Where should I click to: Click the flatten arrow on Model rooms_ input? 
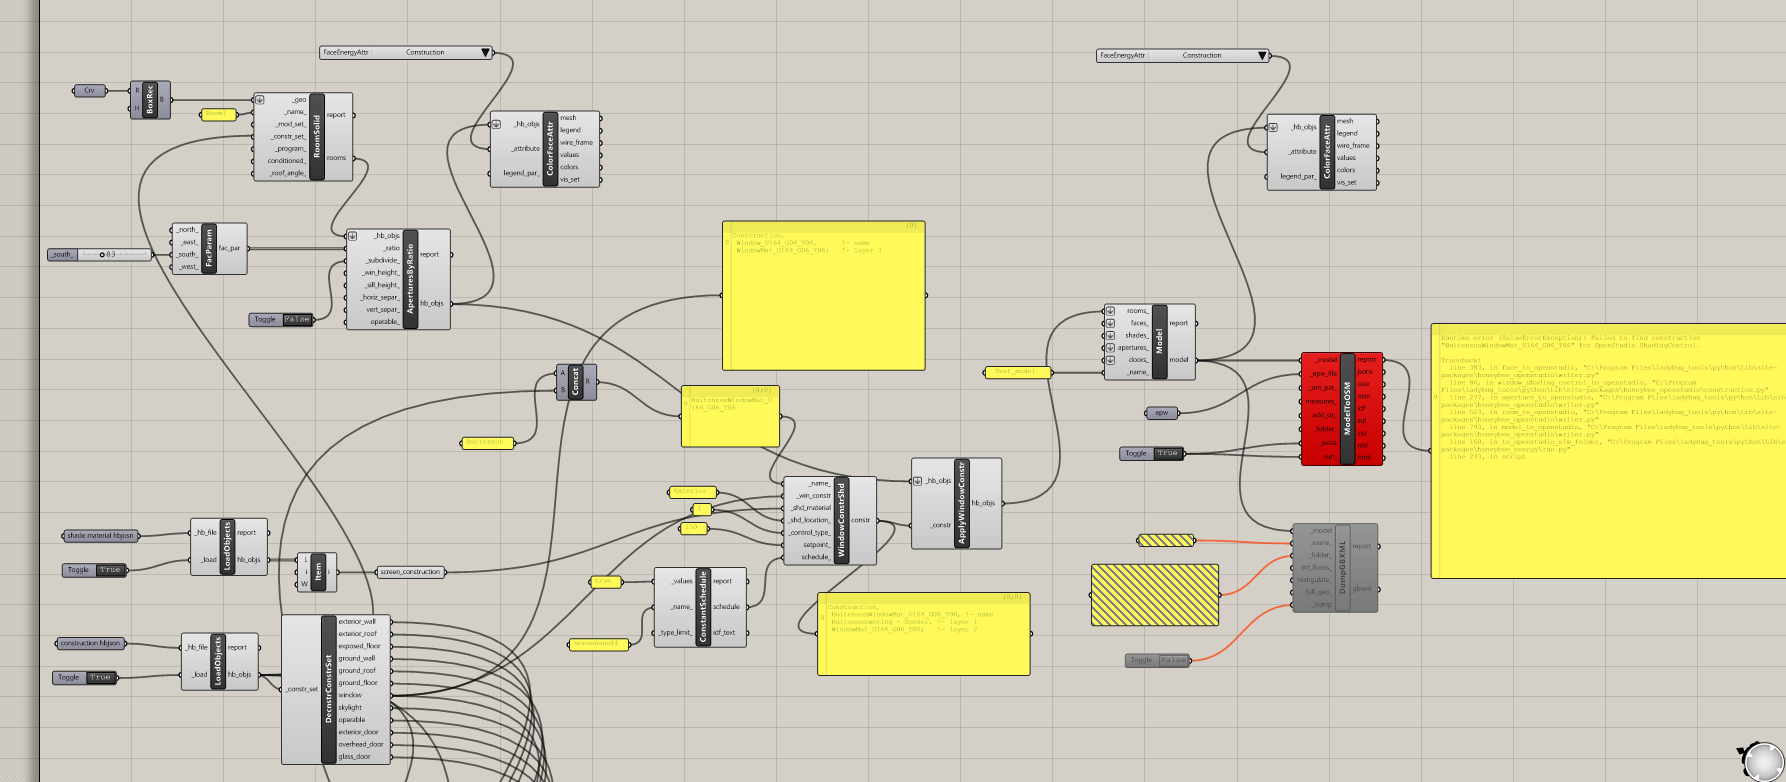coord(1110,311)
